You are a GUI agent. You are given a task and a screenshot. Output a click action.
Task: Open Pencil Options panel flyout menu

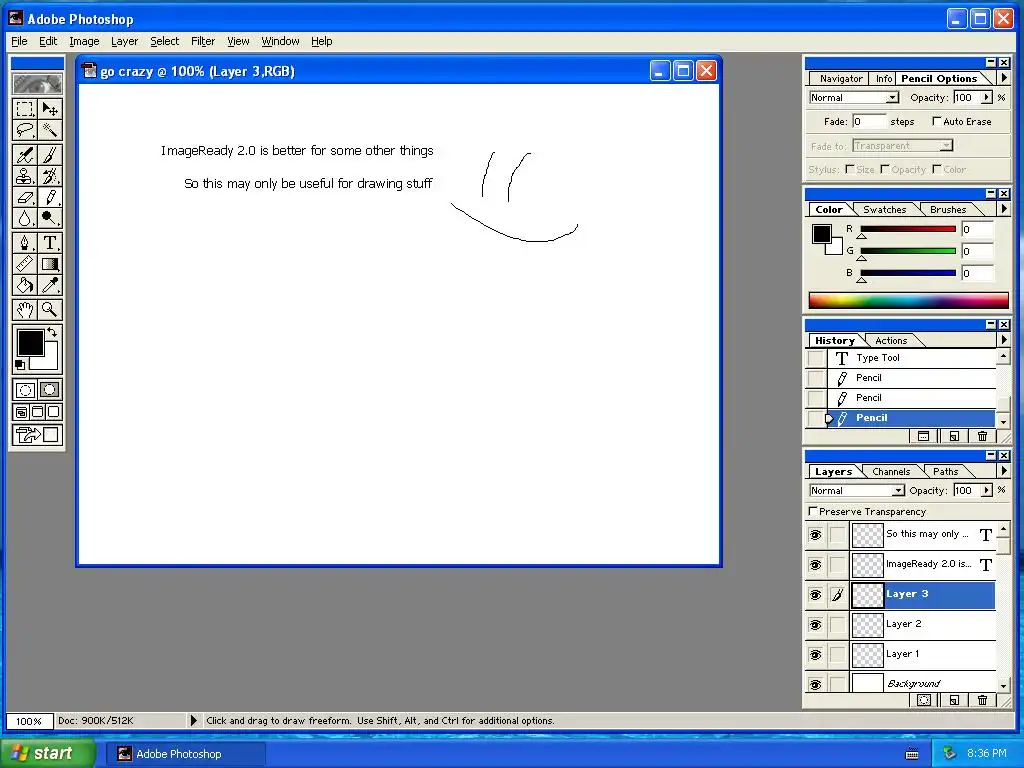point(1004,78)
